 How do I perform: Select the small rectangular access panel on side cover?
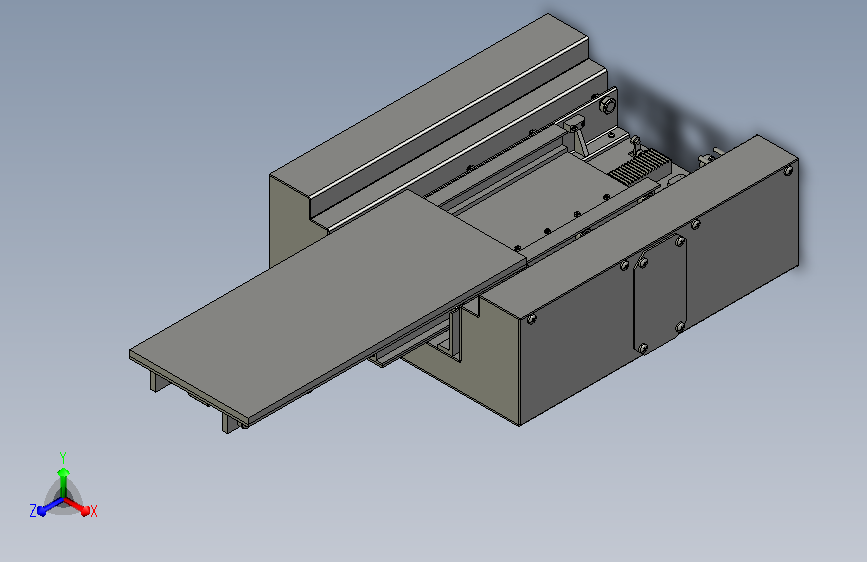point(660,295)
